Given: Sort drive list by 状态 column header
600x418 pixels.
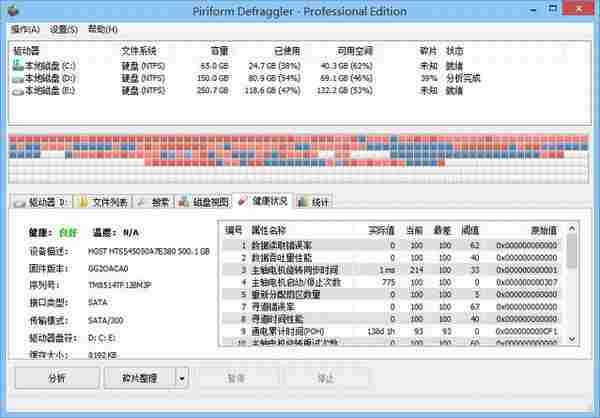Looking at the screenshot, I should [455, 51].
